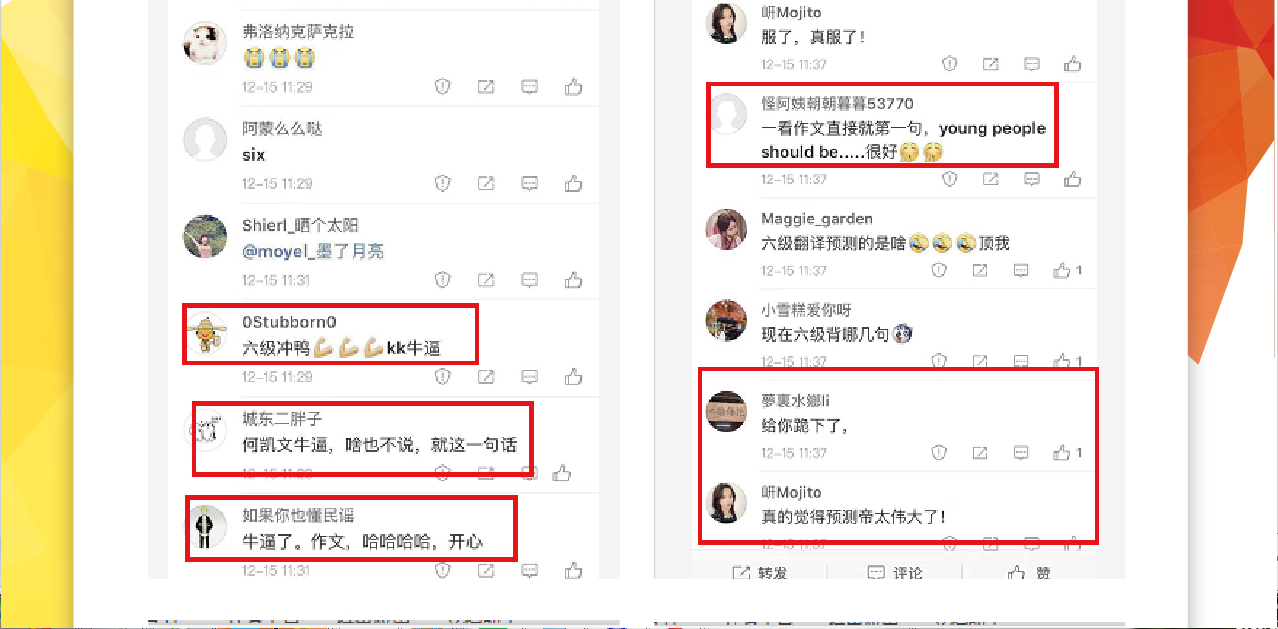This screenshot has width=1278, height=629.
Task: View avatar of 阿蒙么么哒
Action: 205,139
